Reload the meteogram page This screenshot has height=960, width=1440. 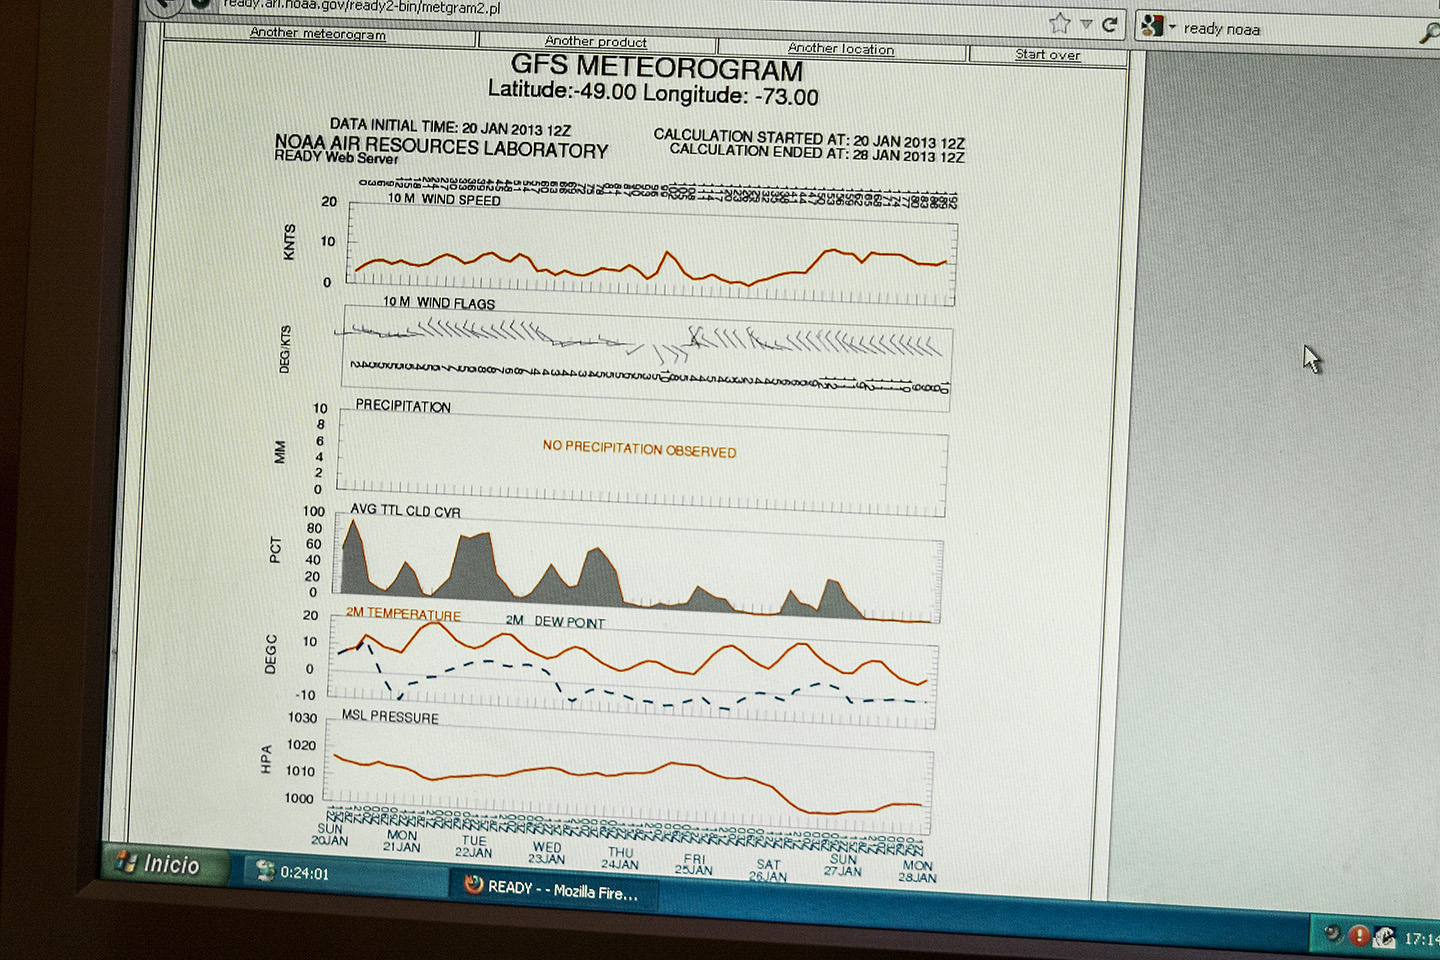coord(1109,24)
